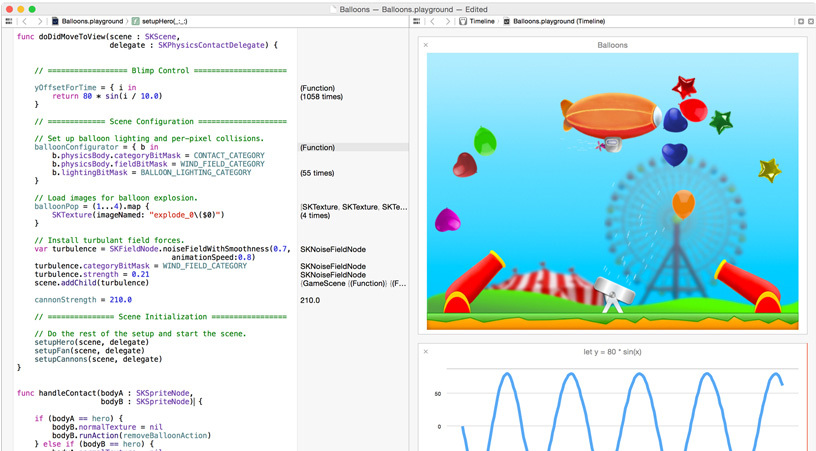
Task: Click the silver fan in Balloons scene
Action: [x=614, y=294]
